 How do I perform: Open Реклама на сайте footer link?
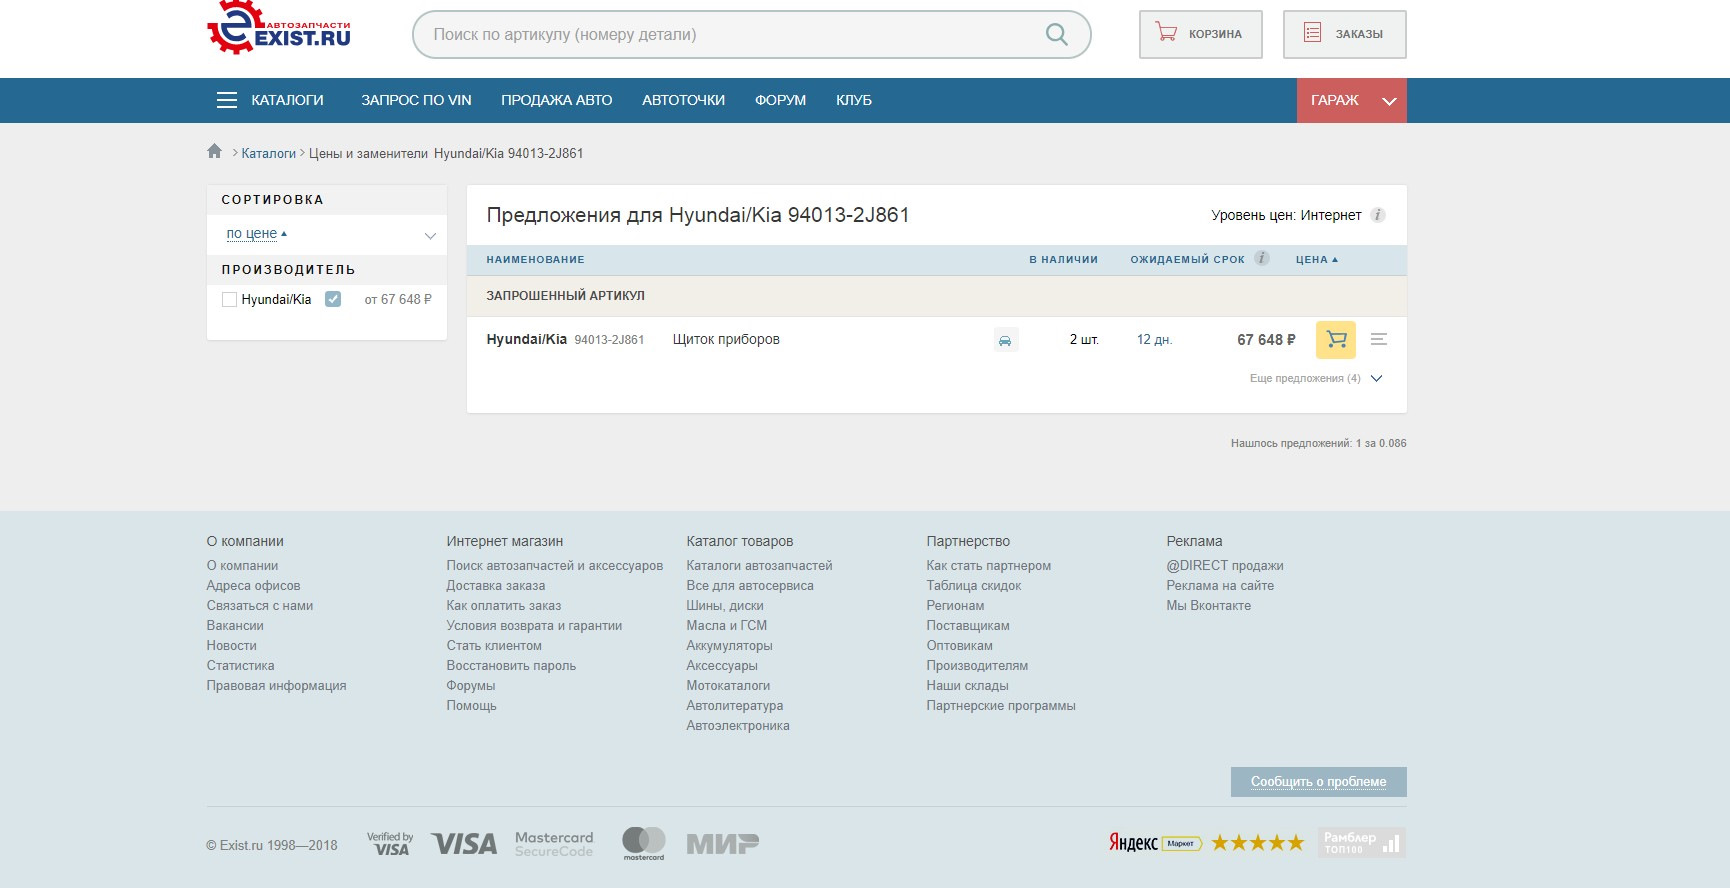pyautogui.click(x=1220, y=586)
